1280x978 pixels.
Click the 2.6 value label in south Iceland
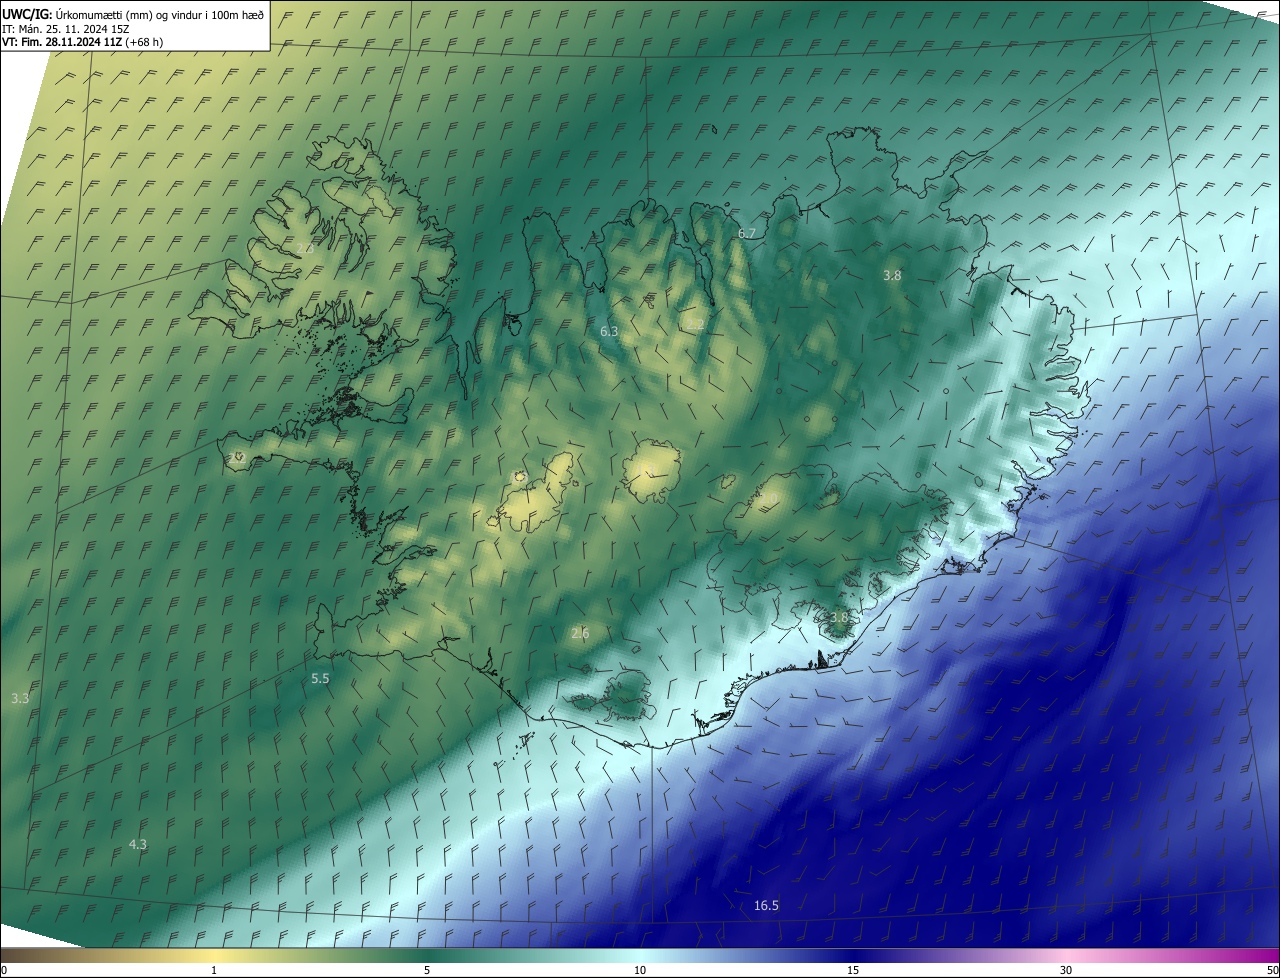point(580,633)
